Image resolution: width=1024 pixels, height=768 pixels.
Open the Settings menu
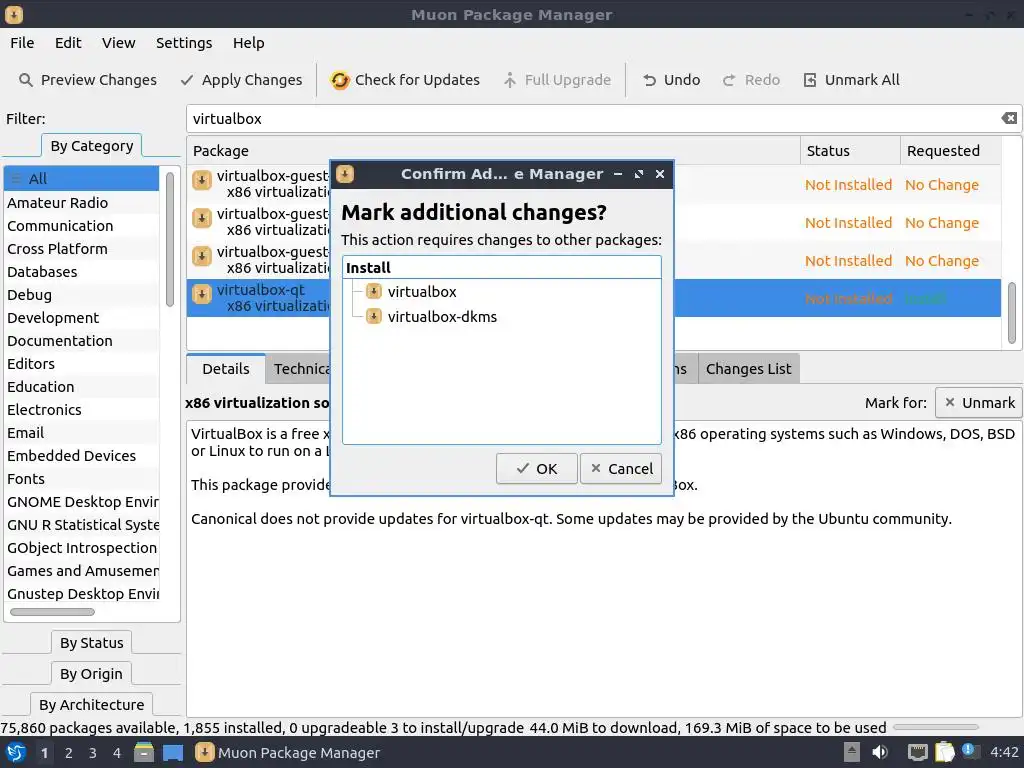184,43
